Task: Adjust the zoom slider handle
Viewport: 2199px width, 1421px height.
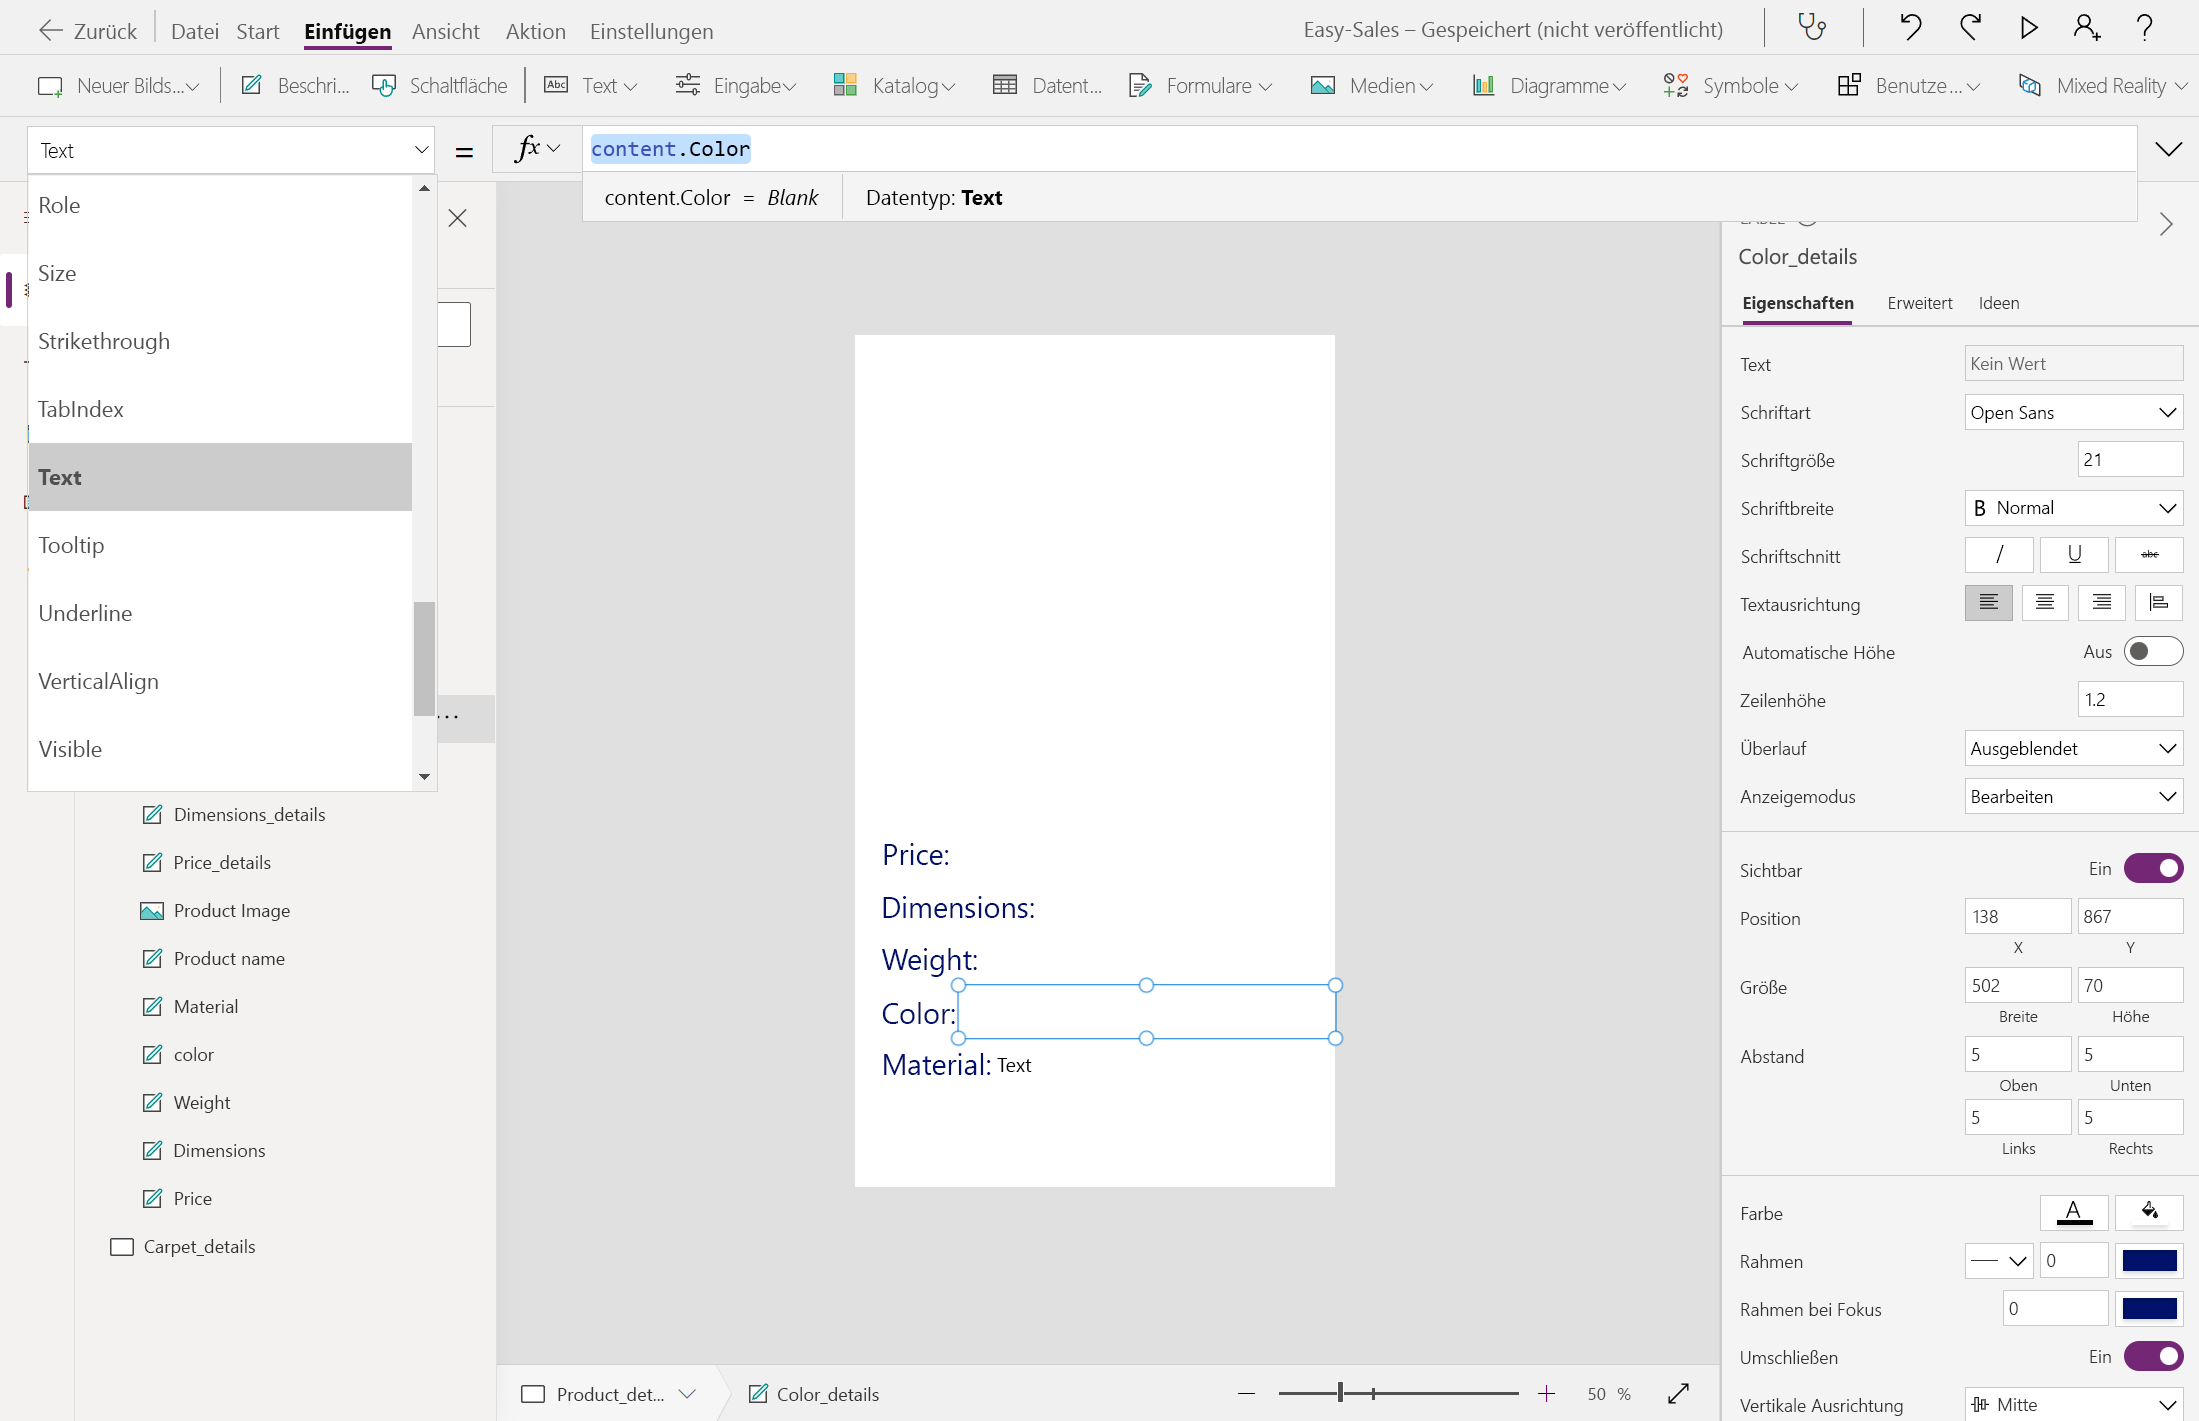Action: (x=1340, y=1393)
